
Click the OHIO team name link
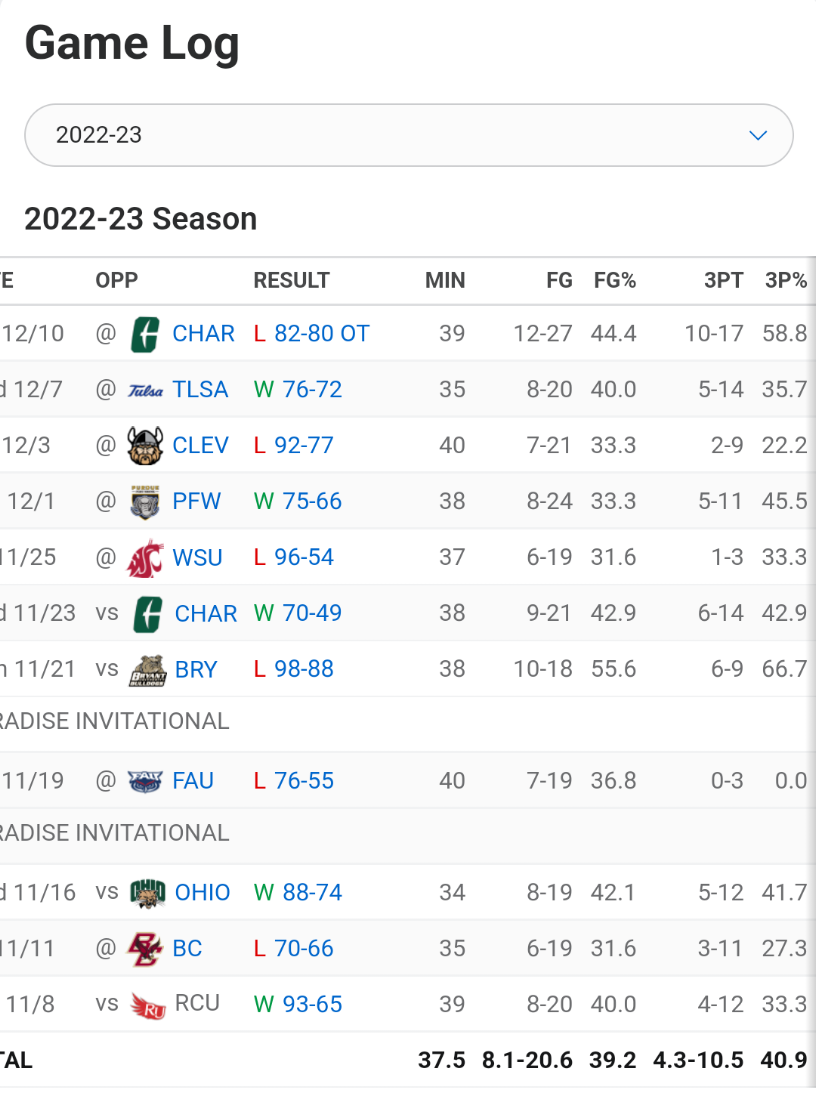coord(202,893)
